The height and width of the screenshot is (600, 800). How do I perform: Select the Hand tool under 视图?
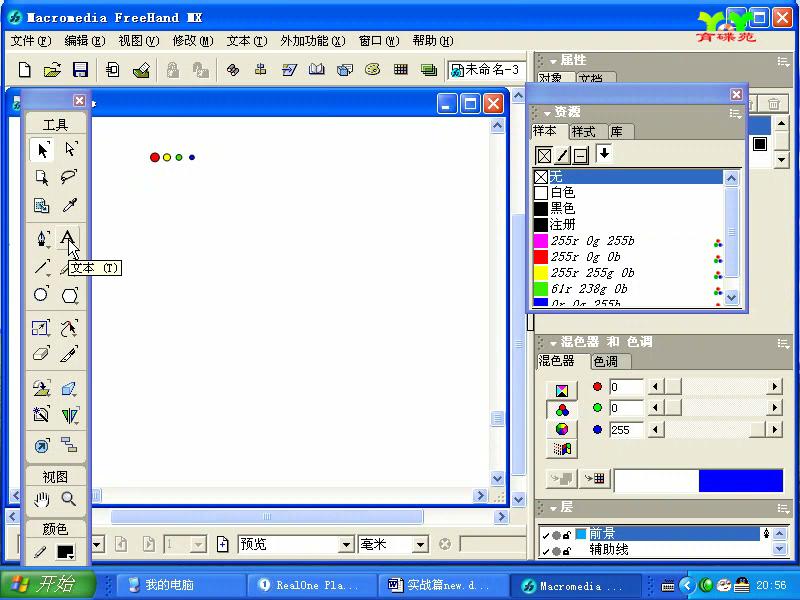point(42,499)
